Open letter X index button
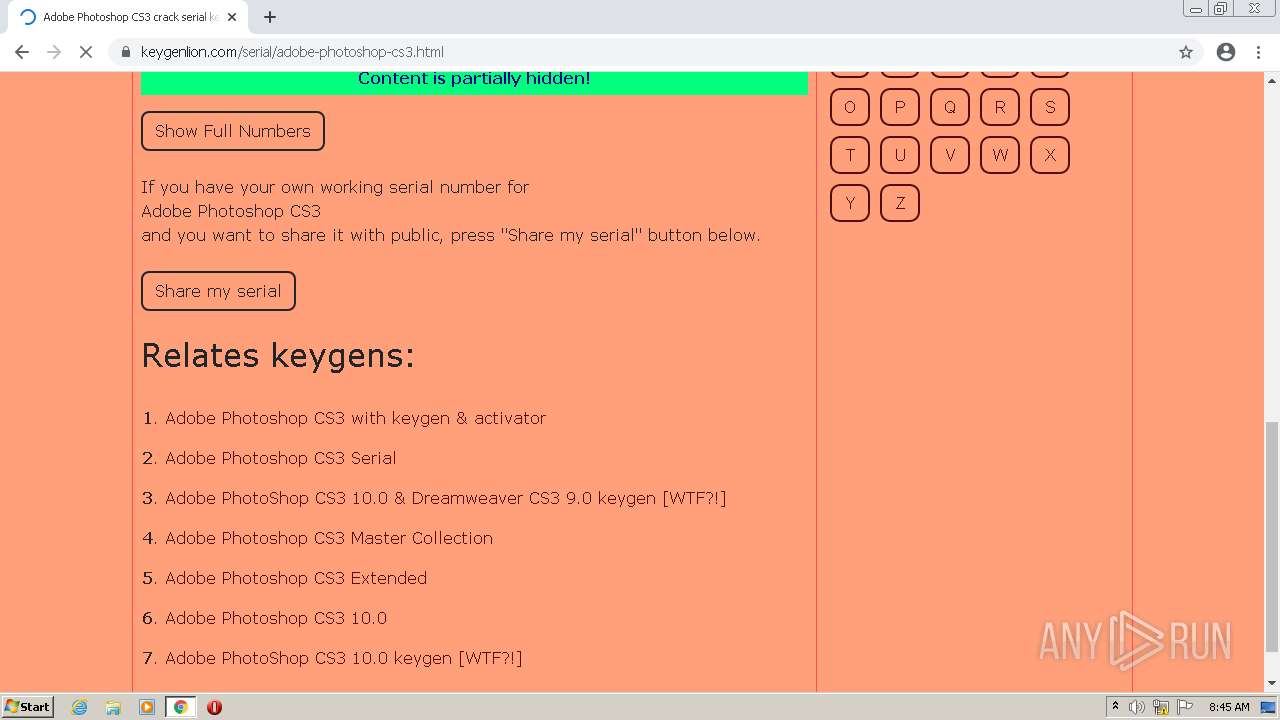 pos(1050,155)
